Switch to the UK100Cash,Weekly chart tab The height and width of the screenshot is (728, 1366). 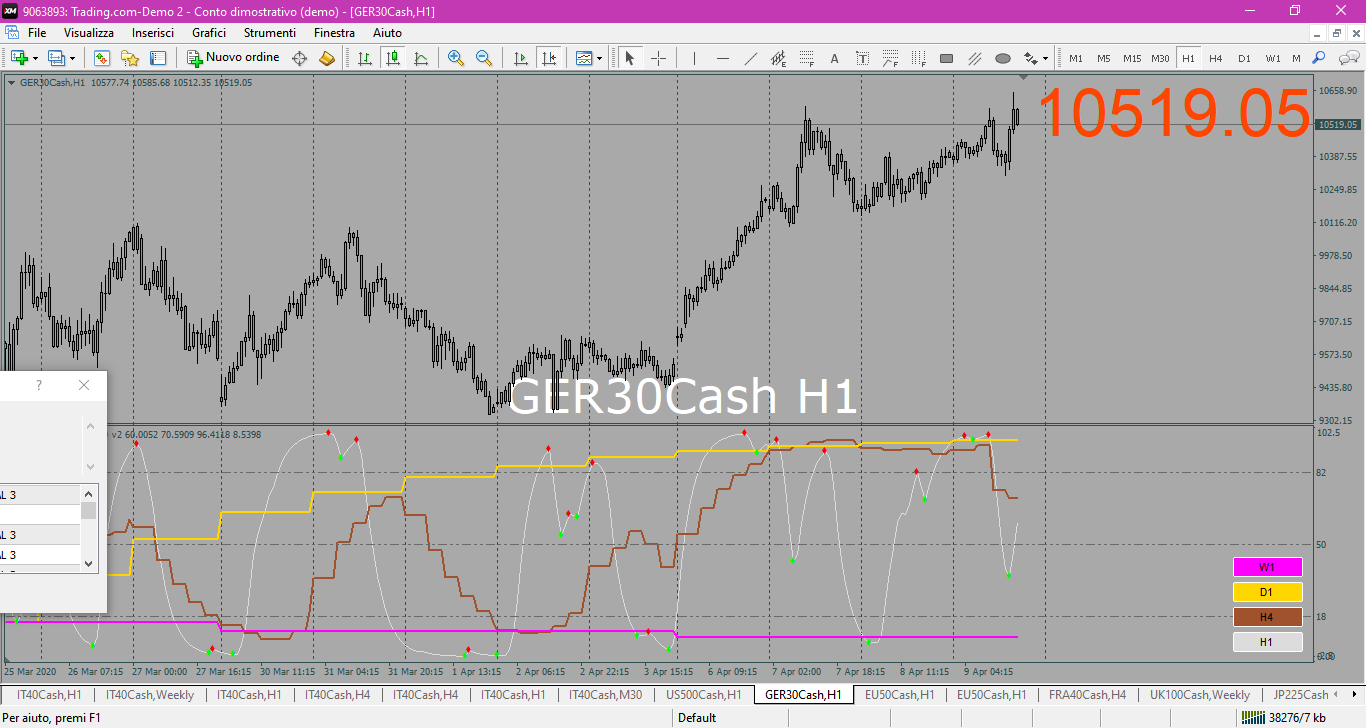tap(1200, 695)
